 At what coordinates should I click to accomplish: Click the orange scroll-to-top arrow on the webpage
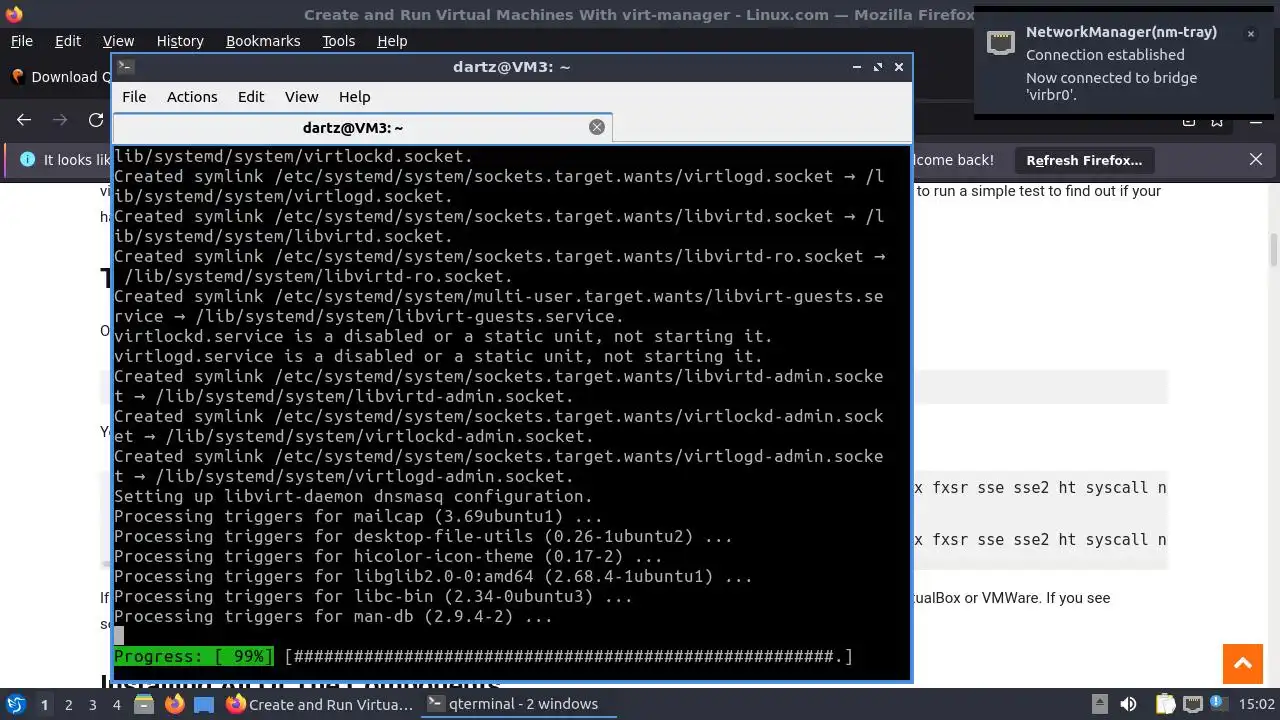1243,664
